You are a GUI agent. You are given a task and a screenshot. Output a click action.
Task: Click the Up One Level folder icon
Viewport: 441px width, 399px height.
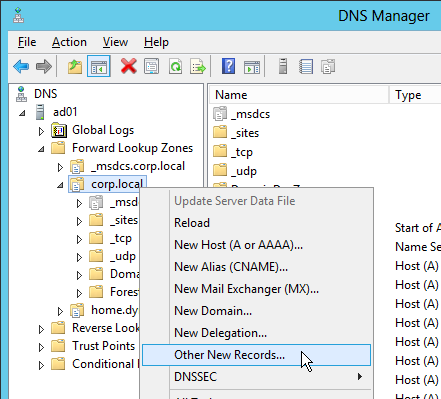(75, 66)
